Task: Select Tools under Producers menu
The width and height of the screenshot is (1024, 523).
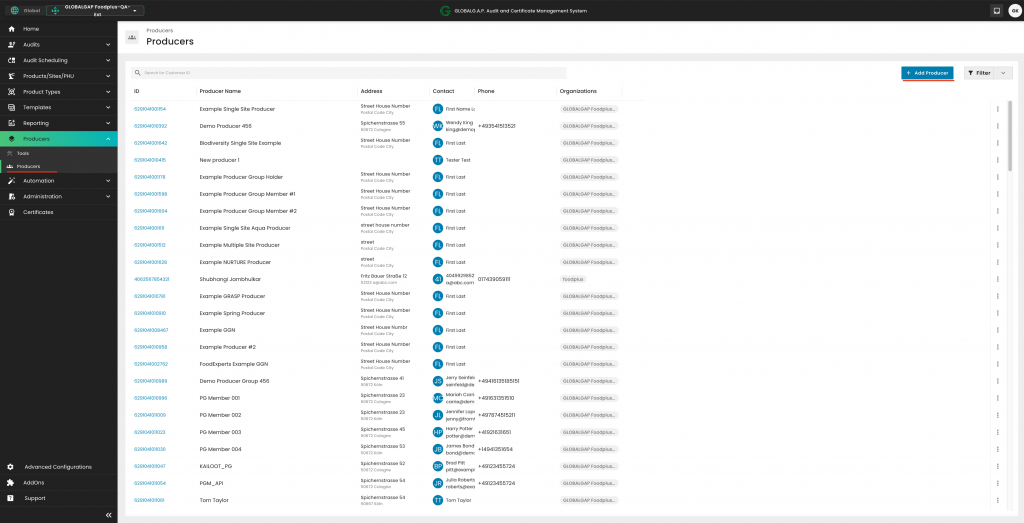Action: (x=23, y=153)
